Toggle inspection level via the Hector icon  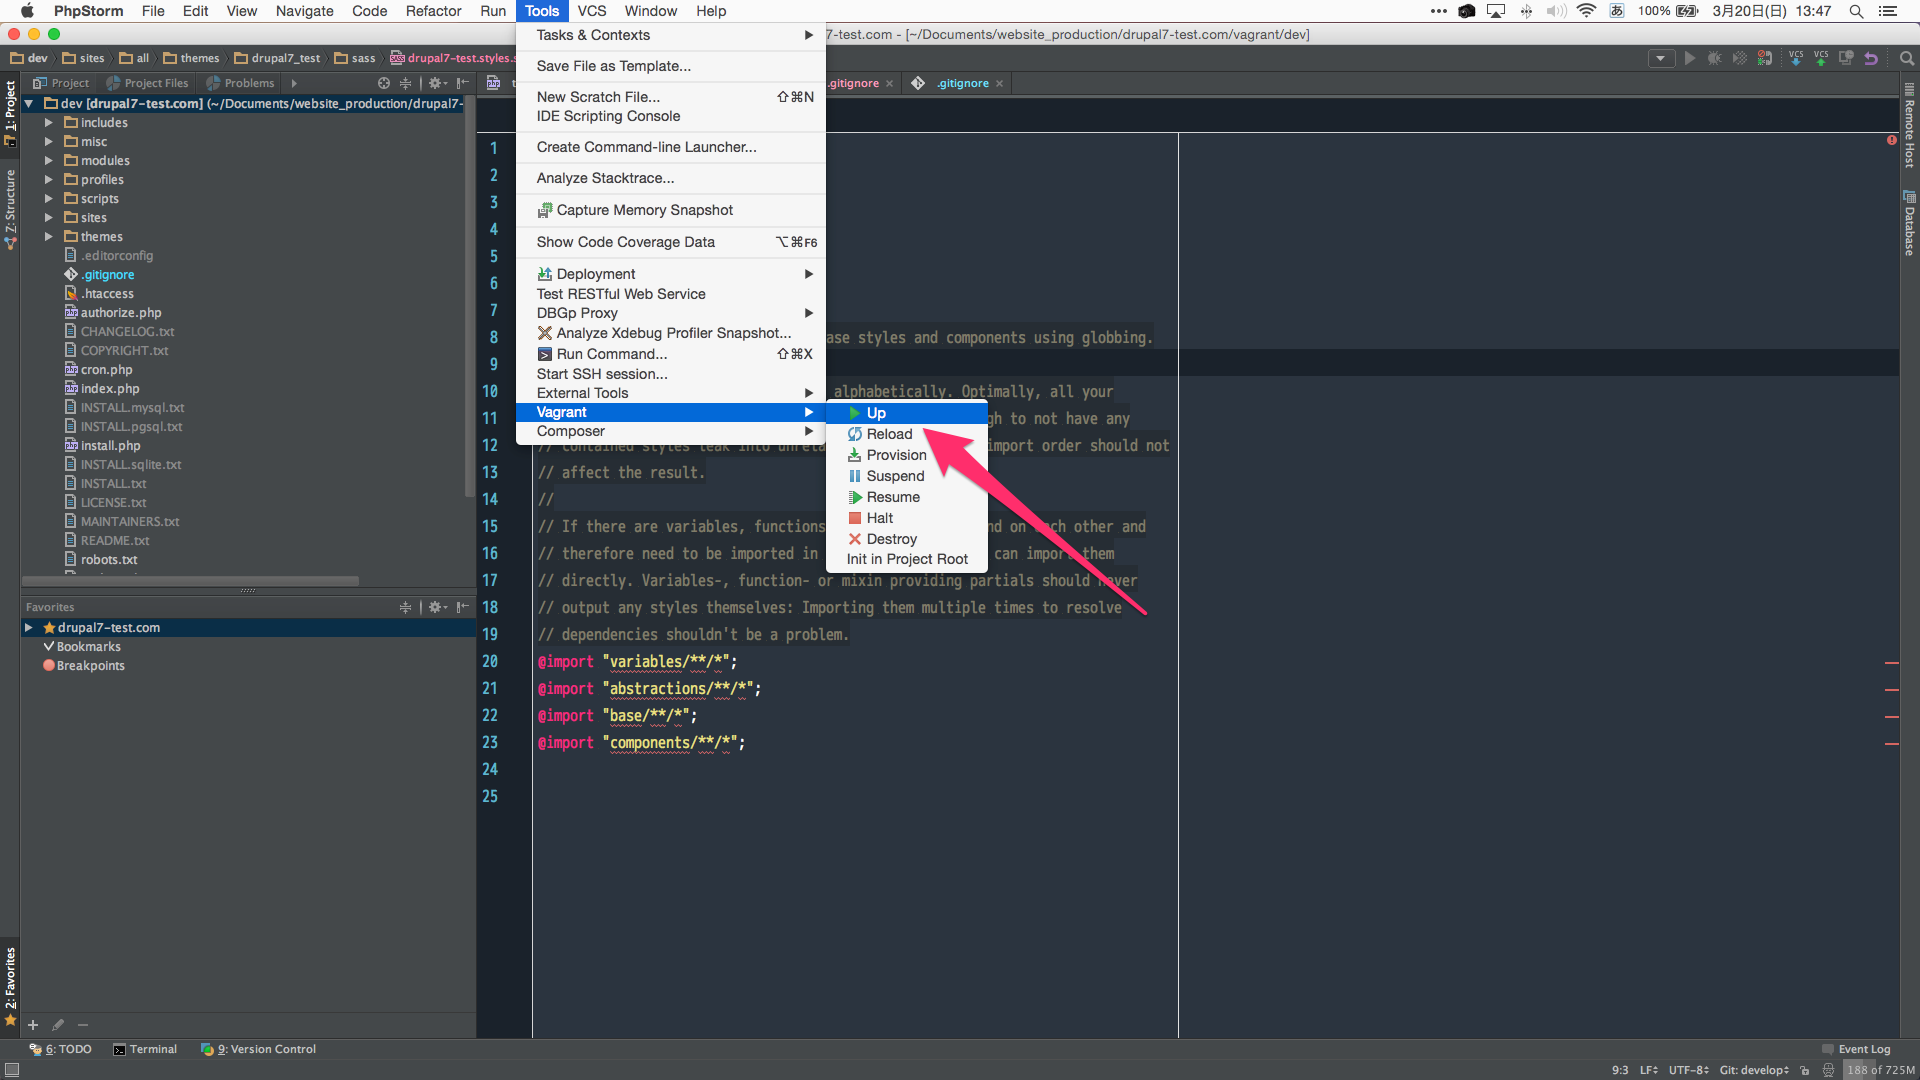coord(1828,1070)
